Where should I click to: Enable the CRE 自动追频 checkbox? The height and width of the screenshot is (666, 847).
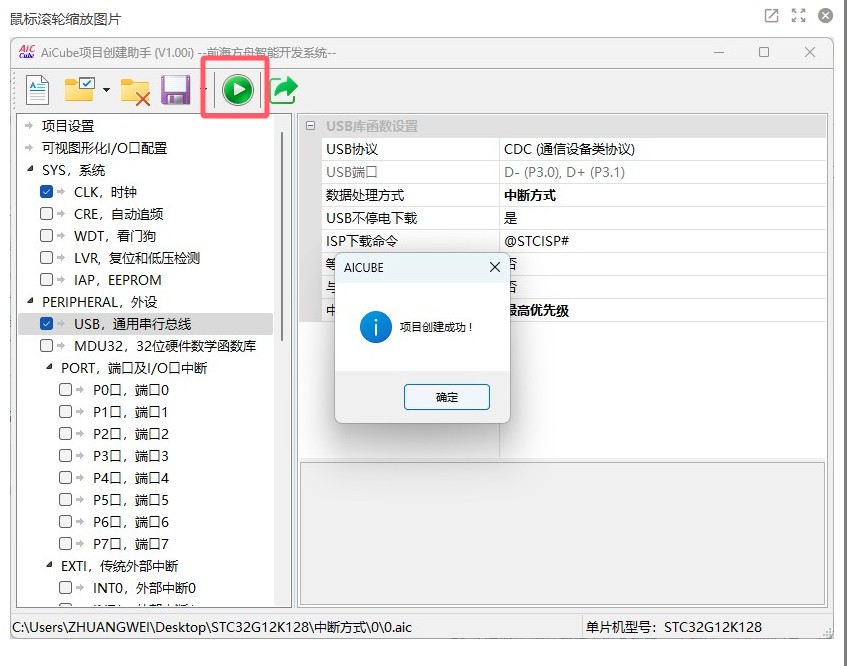point(46,213)
